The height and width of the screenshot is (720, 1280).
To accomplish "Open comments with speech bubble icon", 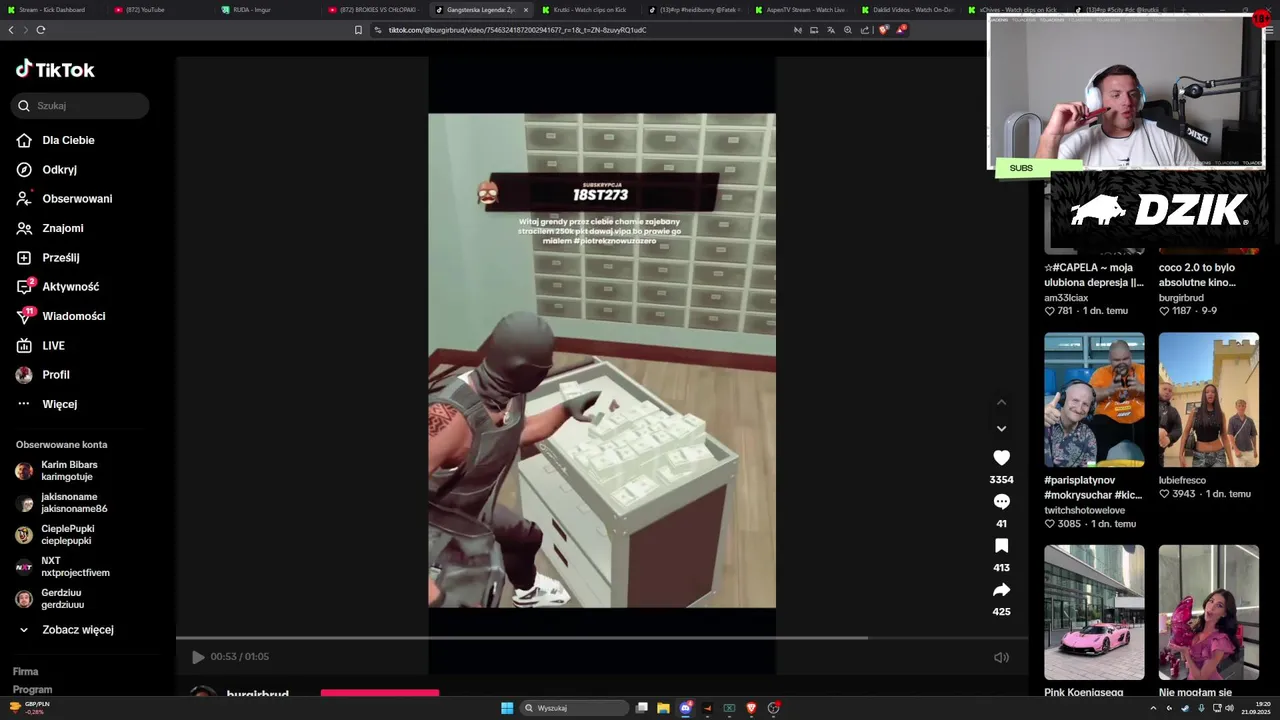I will 1001,501.
